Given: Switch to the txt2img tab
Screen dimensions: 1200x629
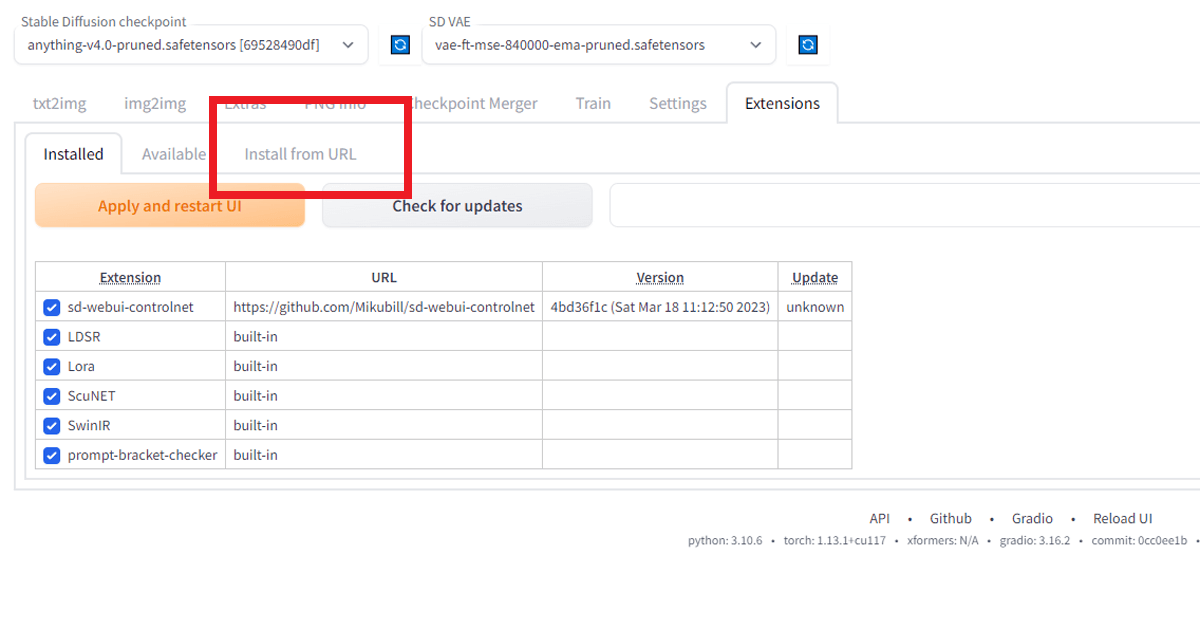Looking at the screenshot, I should [x=59, y=103].
